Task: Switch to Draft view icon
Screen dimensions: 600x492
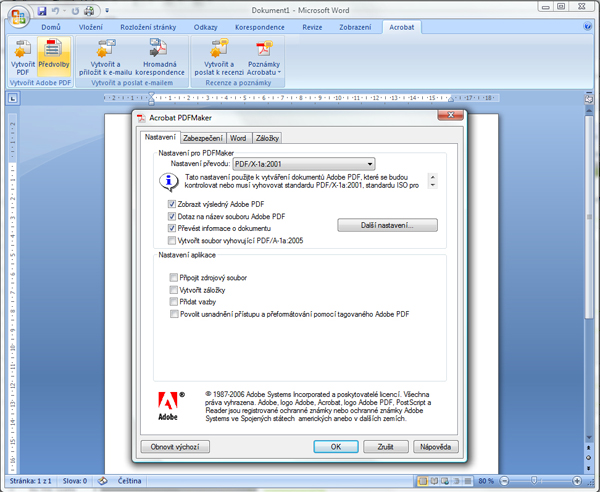Action: point(468,481)
